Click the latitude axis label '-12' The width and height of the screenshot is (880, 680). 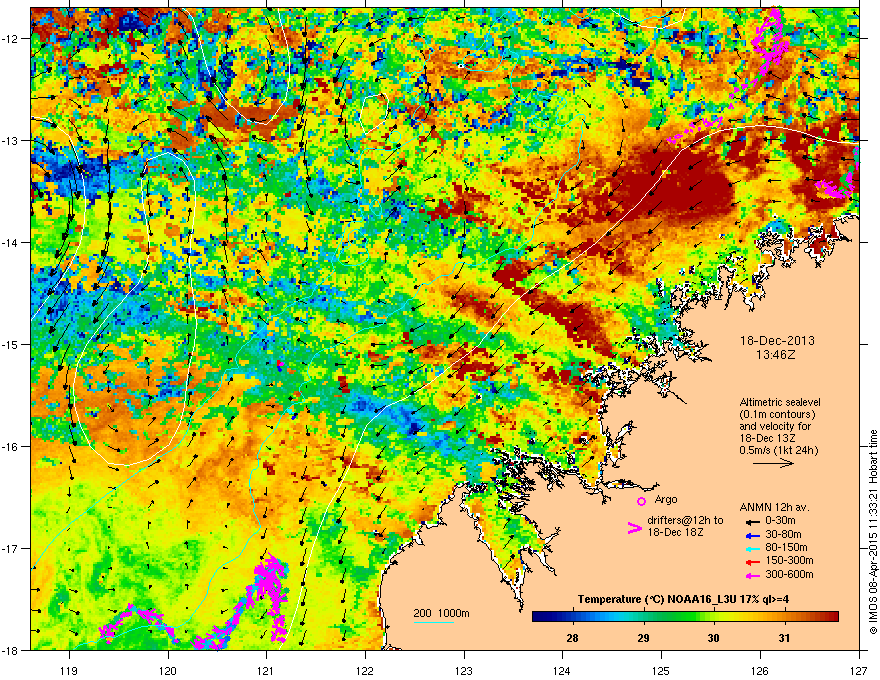(x=11, y=39)
